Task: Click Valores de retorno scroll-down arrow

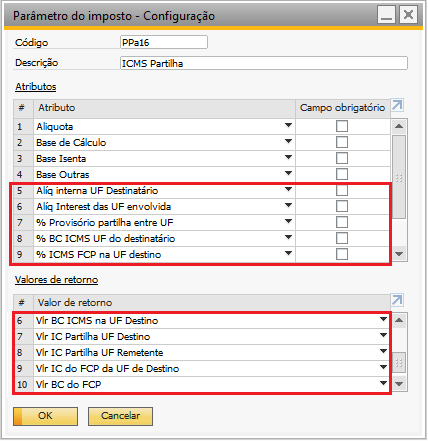Action: coord(399,384)
